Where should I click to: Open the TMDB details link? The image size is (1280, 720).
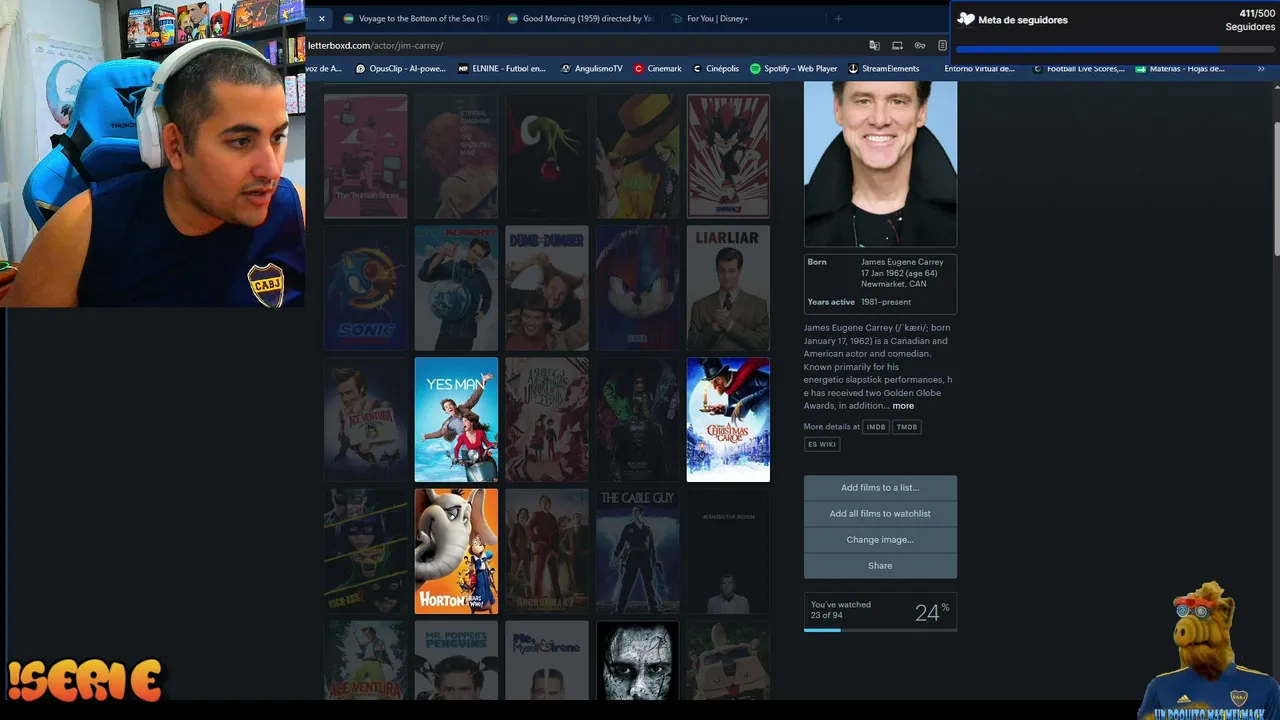pos(907,427)
